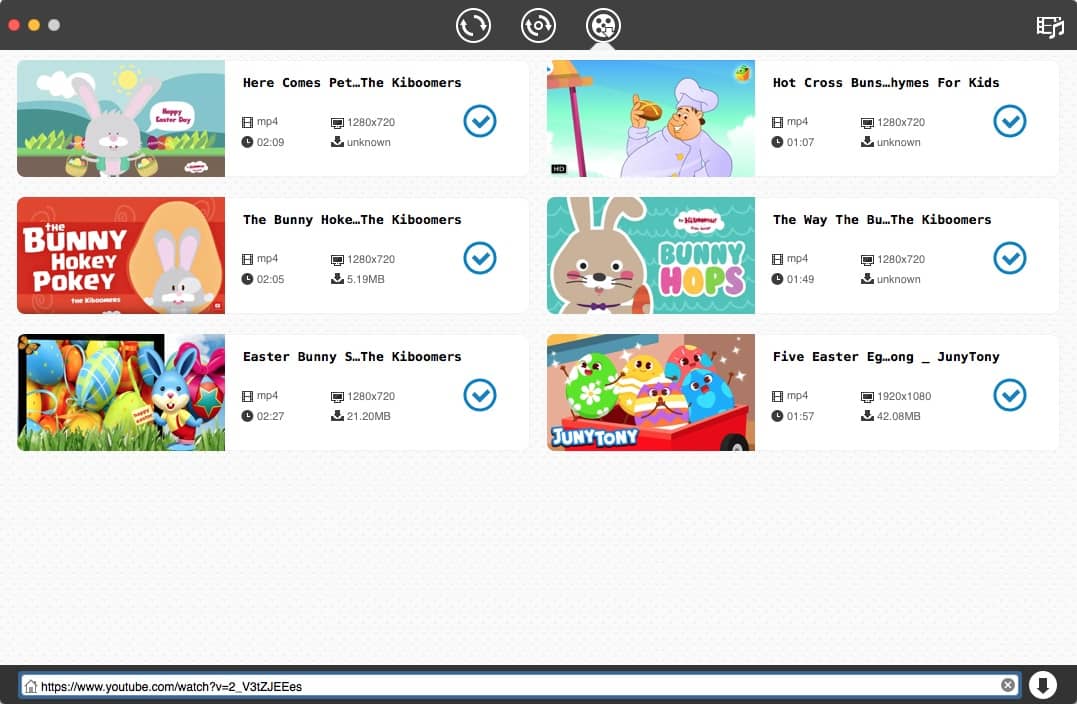This screenshot has height=704, width=1077.
Task: Click the 5.19MB file size value
Action: pyautogui.click(x=365, y=280)
